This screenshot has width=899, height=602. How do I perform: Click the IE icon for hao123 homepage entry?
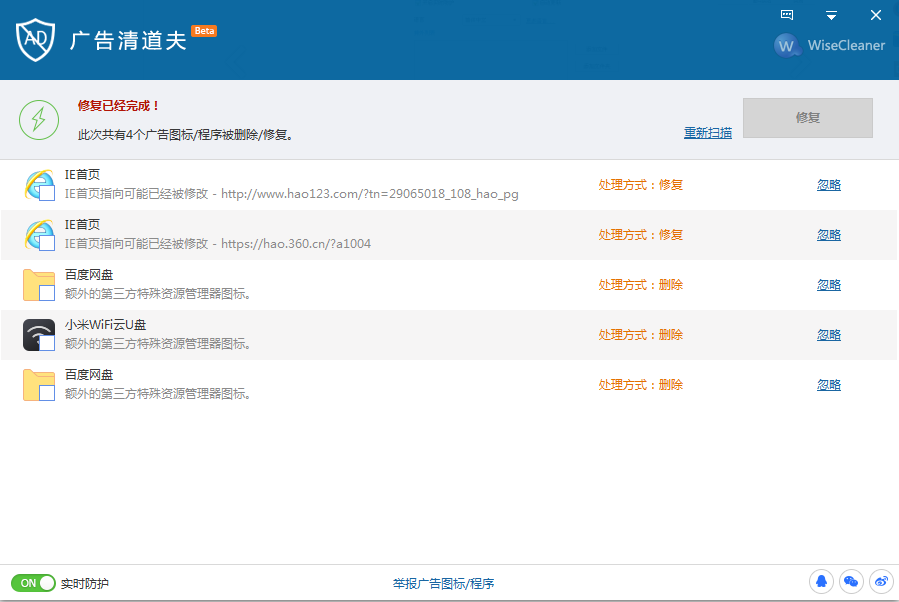point(40,185)
